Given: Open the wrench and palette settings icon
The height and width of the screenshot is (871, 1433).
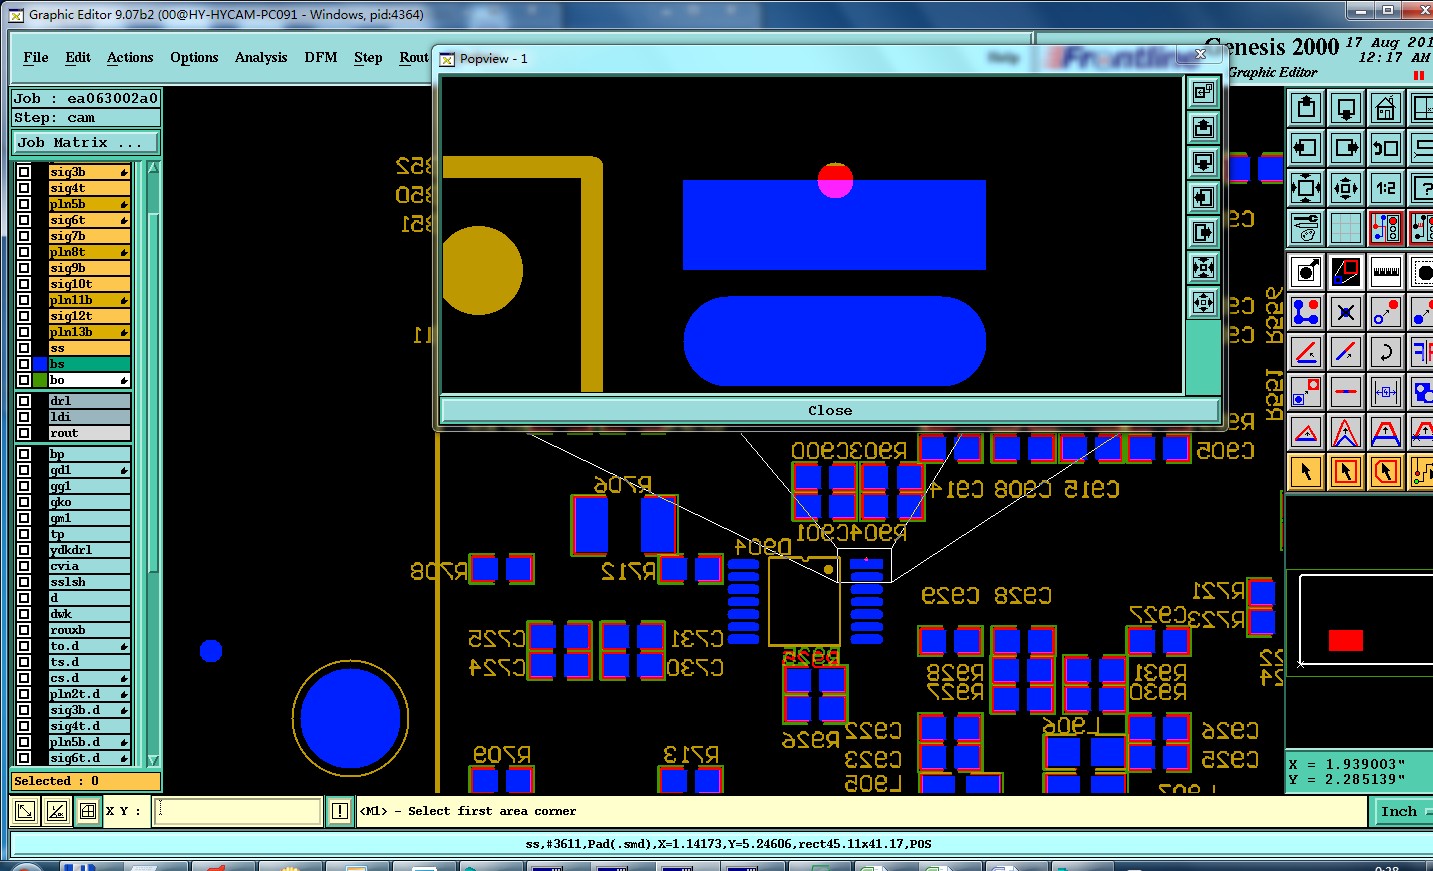Looking at the screenshot, I should [1306, 228].
